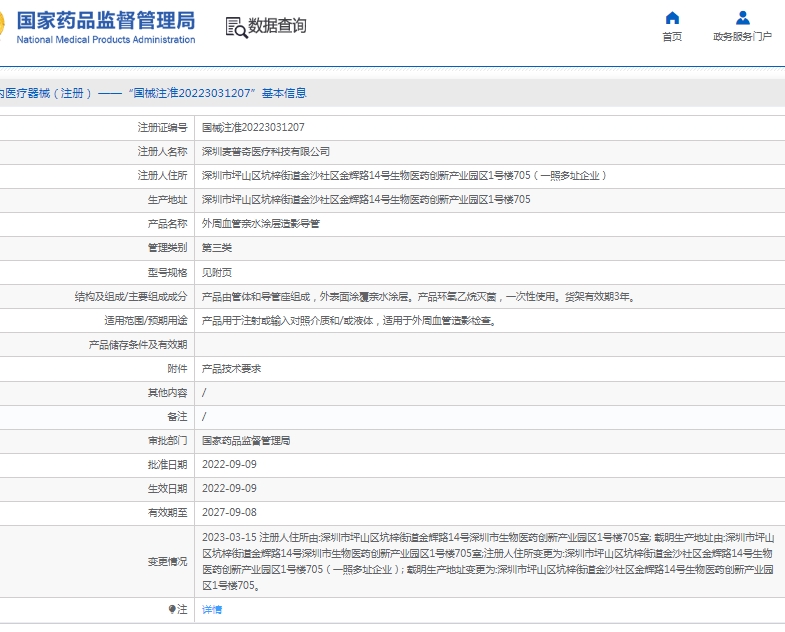The image size is (785, 632).
Task: Click the 生效日期 value 2022-09-09
Action: coord(229,489)
